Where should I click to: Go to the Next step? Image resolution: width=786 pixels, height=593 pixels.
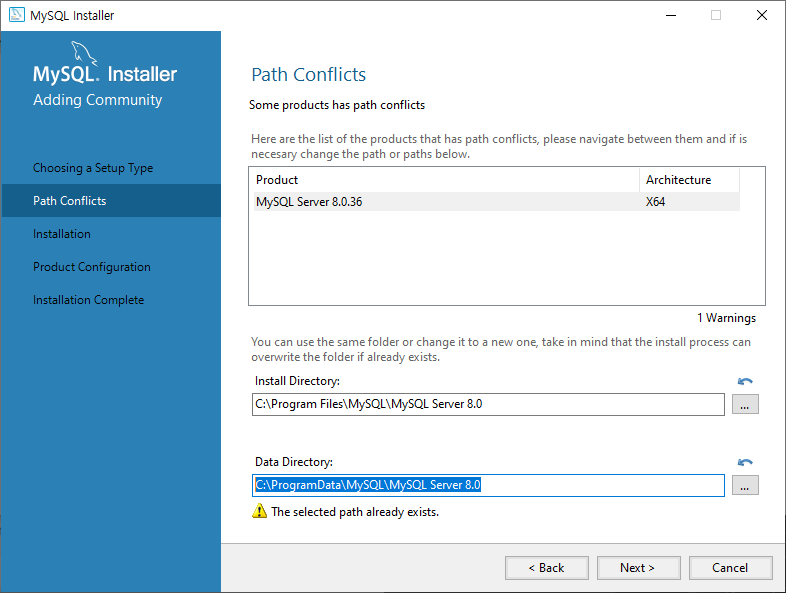click(638, 568)
